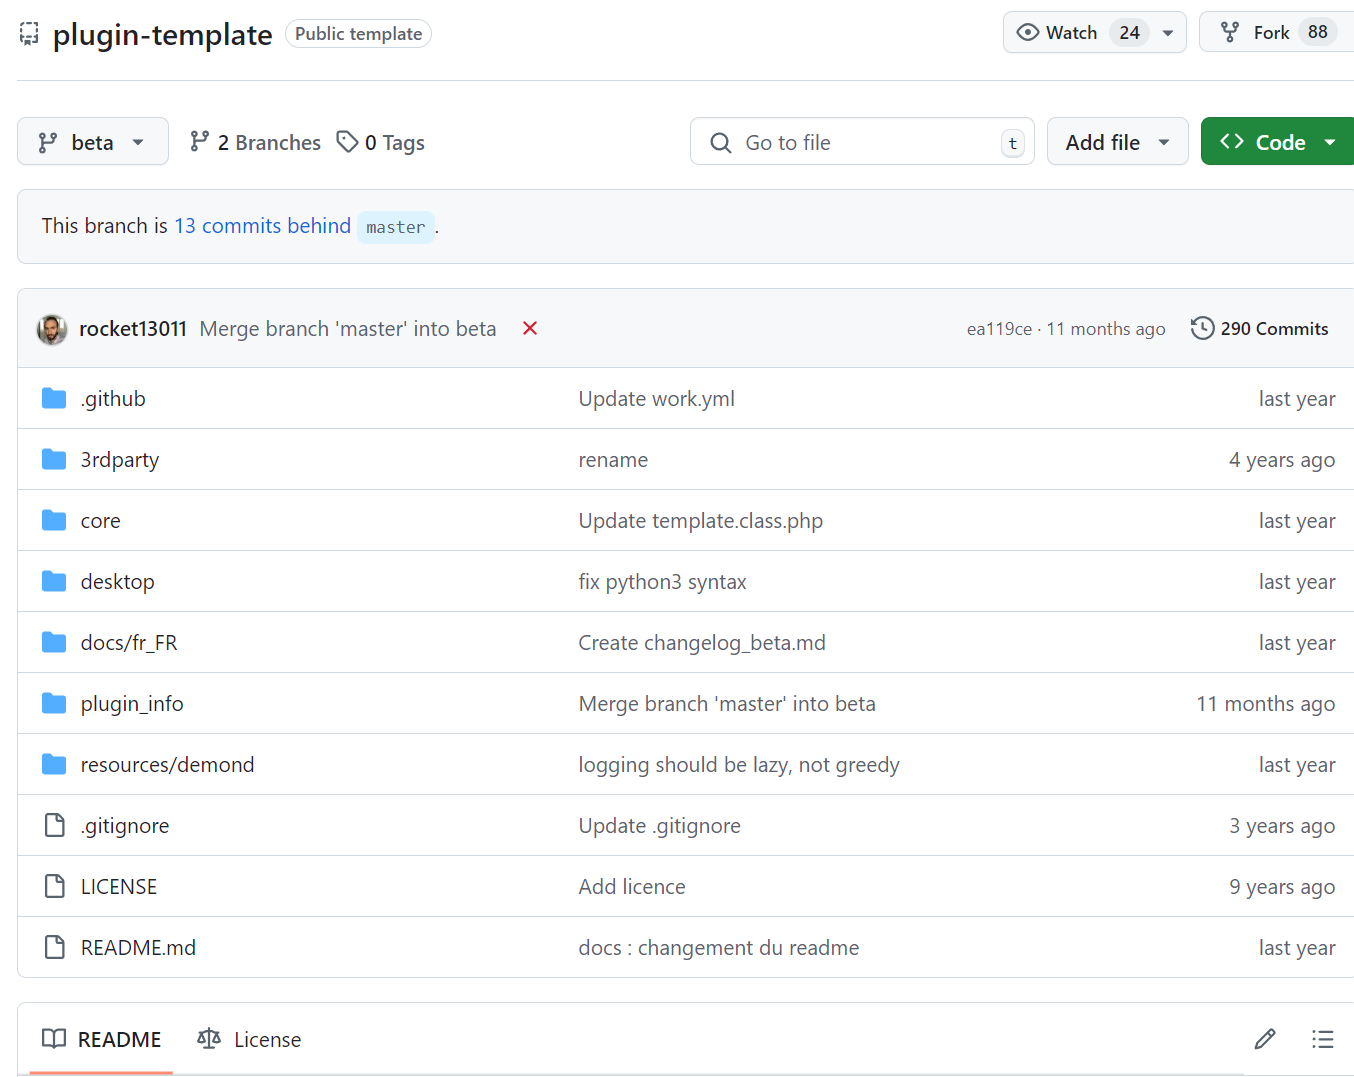The image size is (1354, 1077).
Task: Open the .gitignore file
Action: [x=125, y=826]
